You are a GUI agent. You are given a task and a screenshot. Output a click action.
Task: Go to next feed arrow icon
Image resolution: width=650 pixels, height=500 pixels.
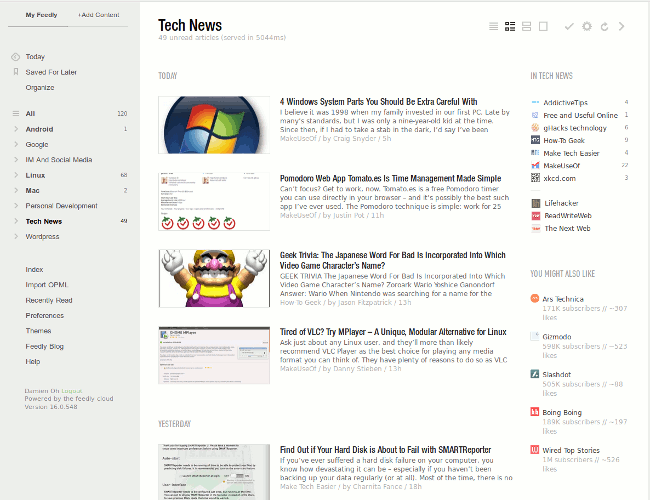621,27
